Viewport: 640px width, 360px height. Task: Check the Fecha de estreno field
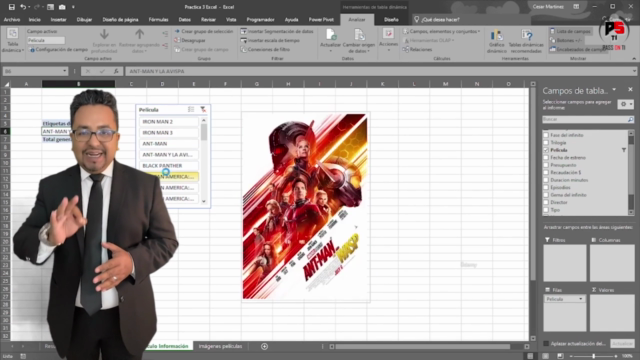coord(546,158)
